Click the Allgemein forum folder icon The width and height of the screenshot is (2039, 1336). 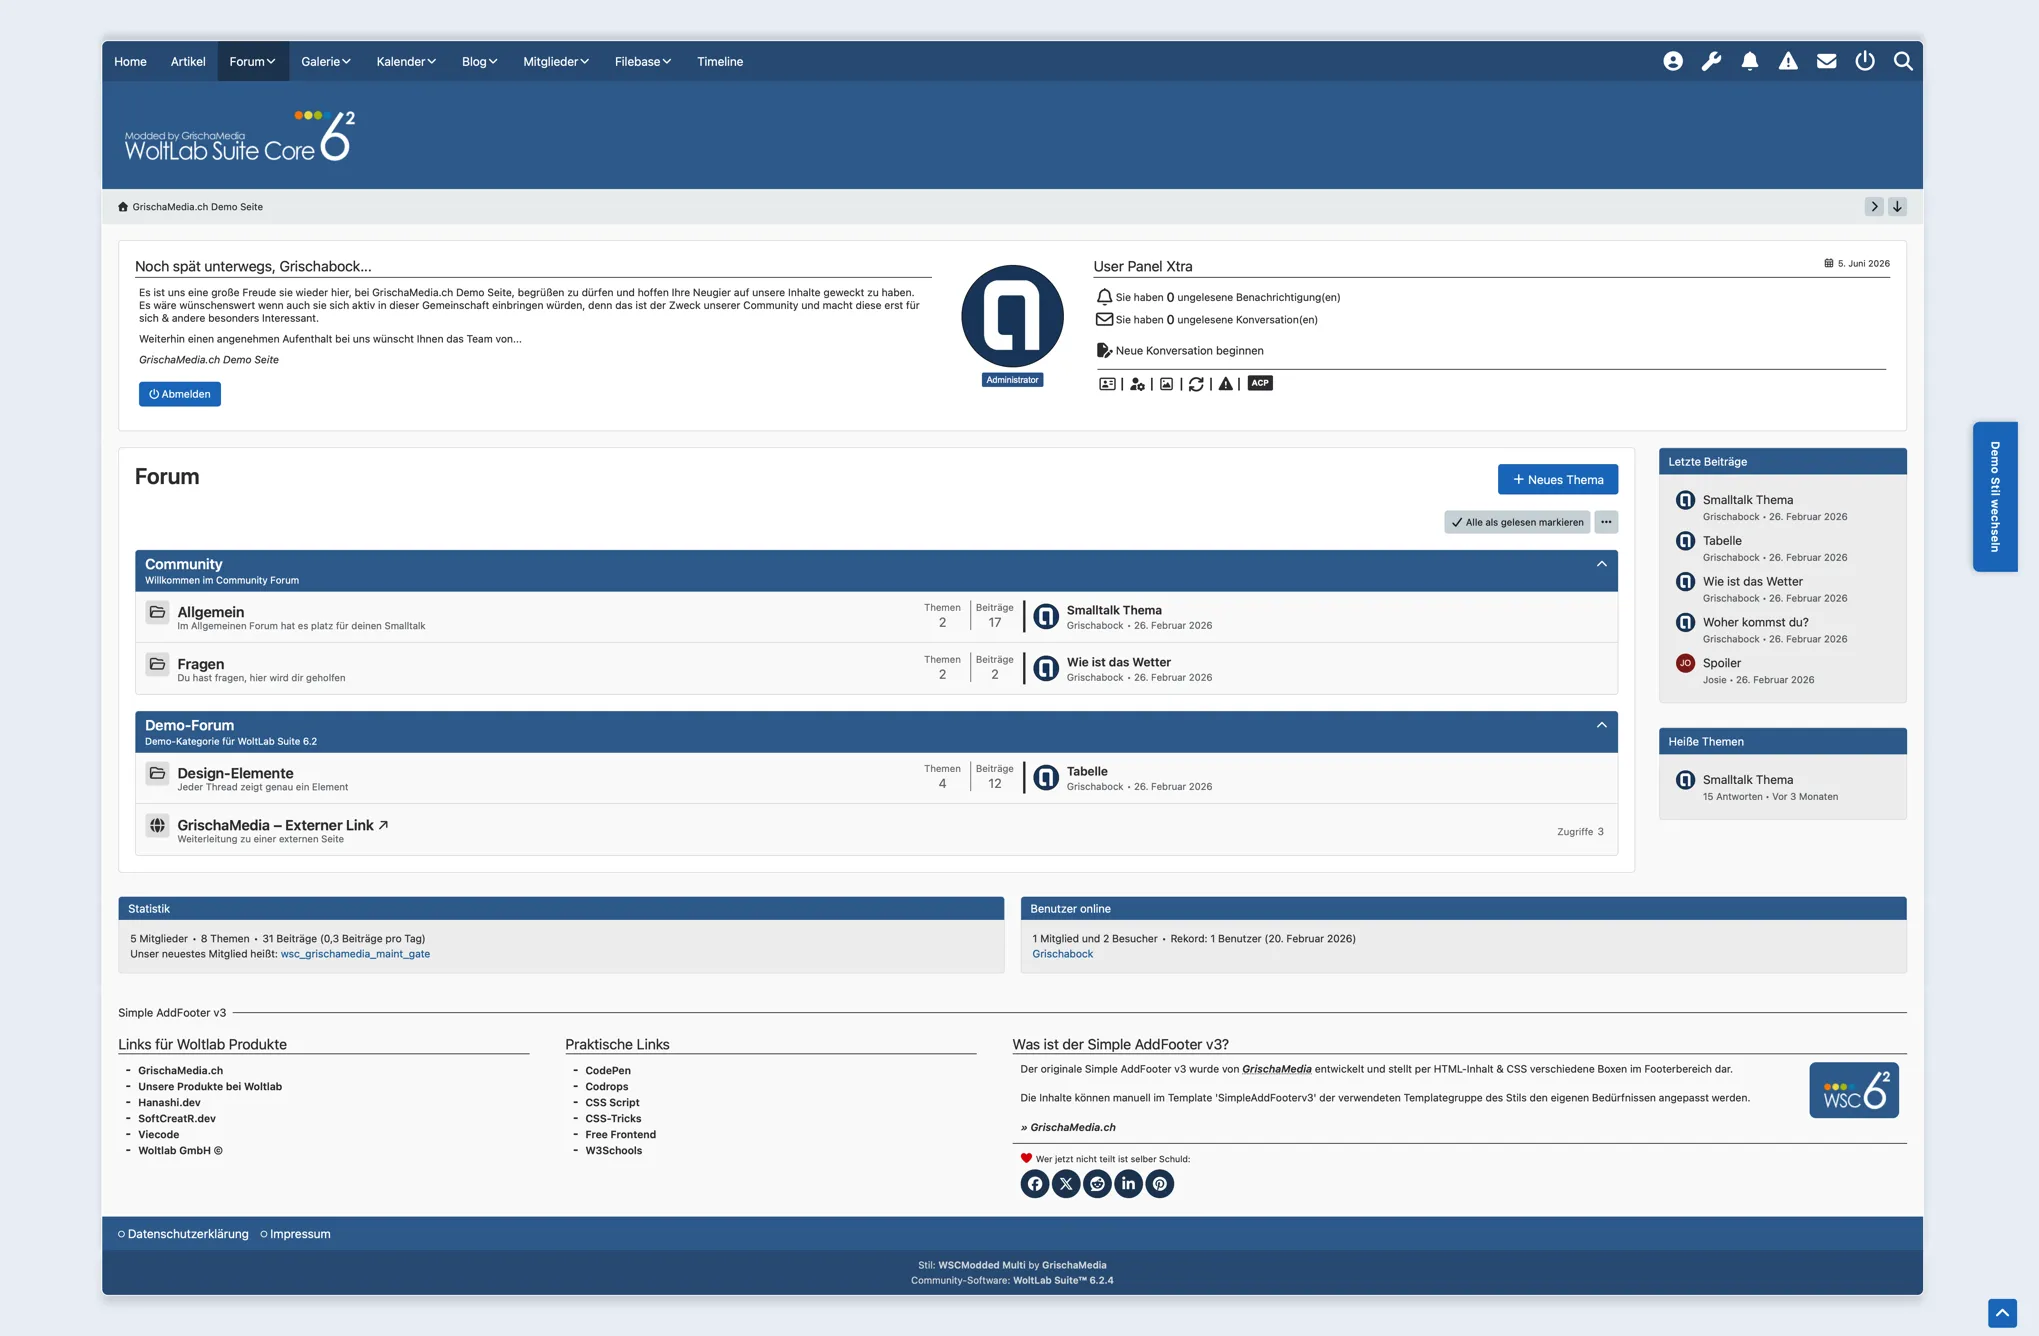157,612
